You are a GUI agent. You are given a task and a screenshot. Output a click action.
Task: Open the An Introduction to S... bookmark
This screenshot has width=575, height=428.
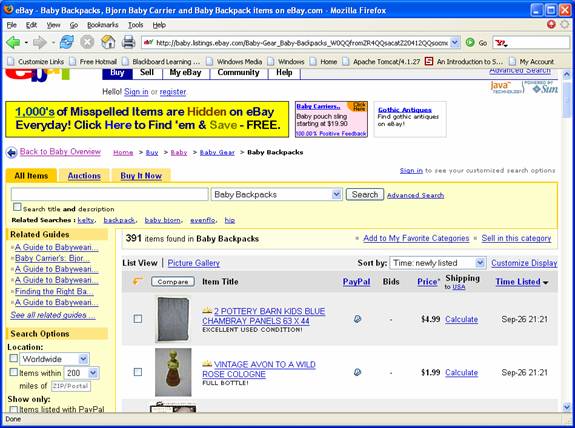pos(464,62)
